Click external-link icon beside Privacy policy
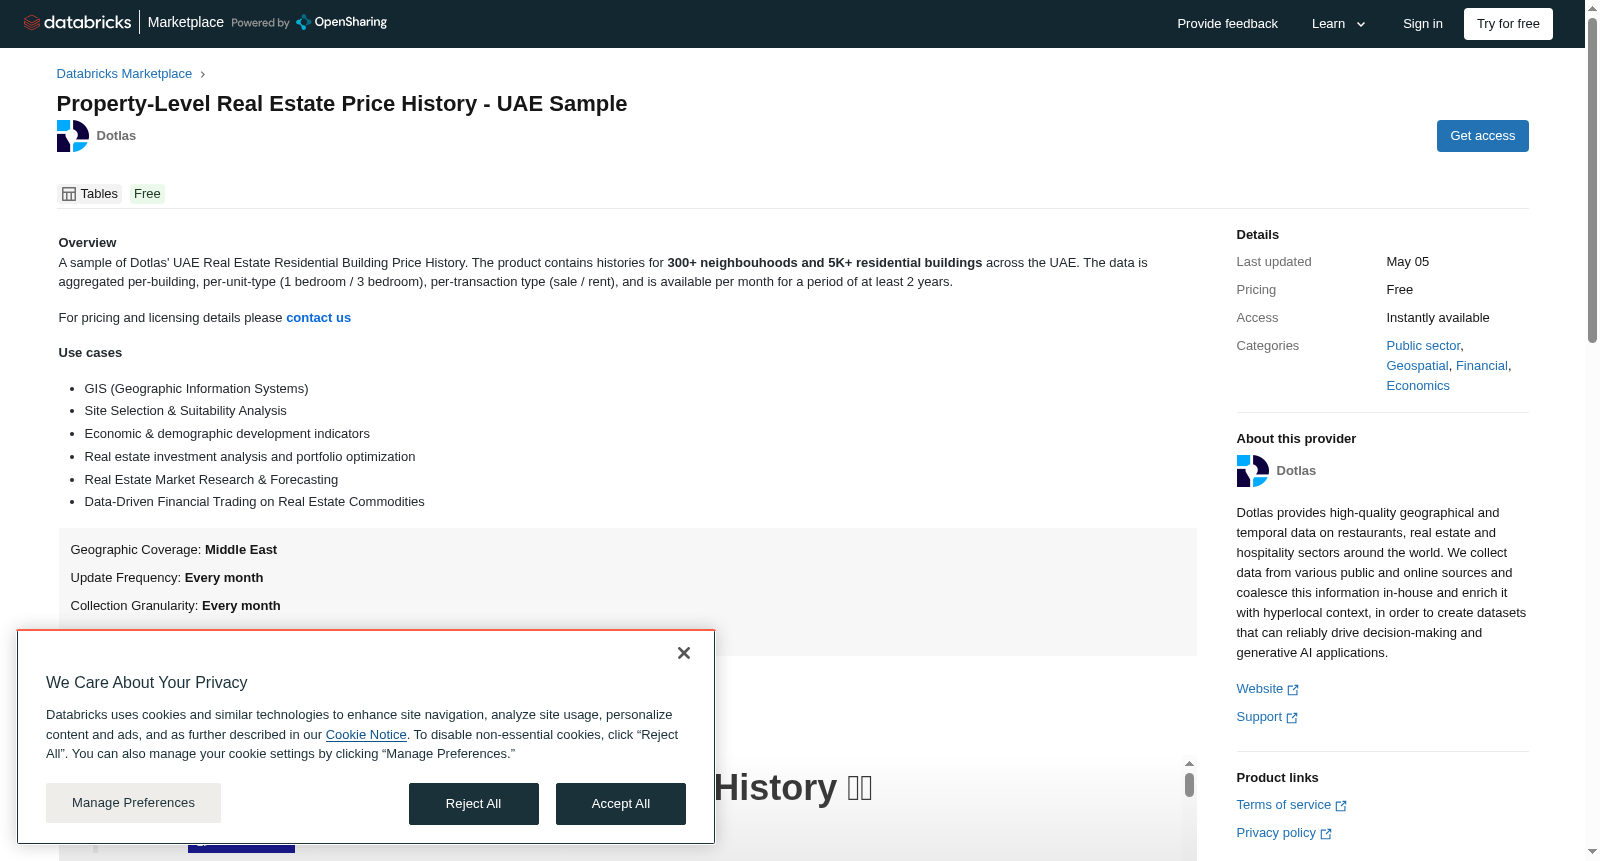The image size is (1600, 861). click(1326, 834)
